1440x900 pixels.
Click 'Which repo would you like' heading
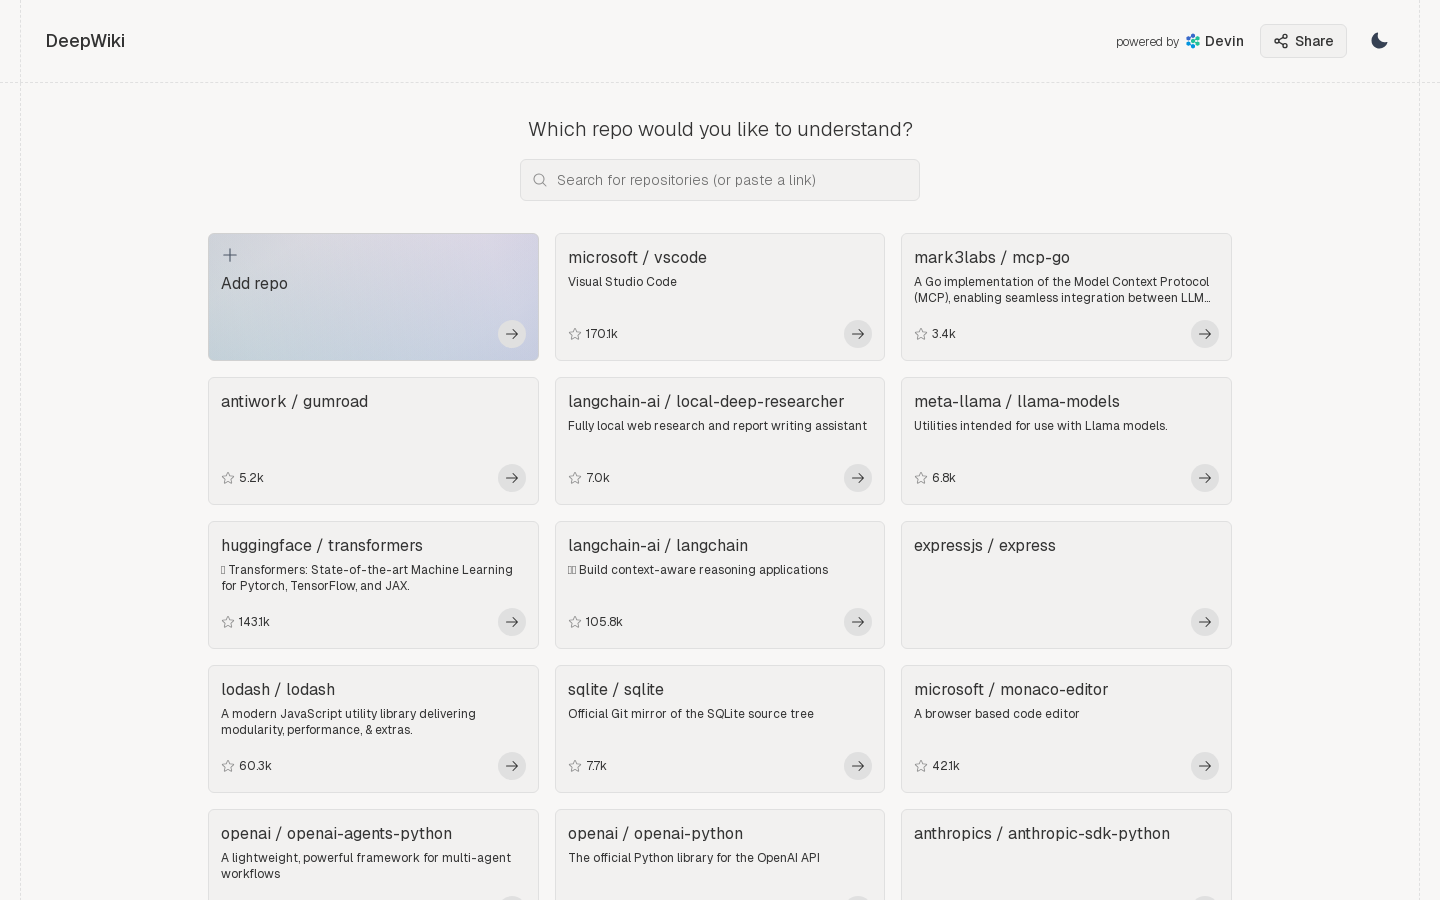(x=720, y=129)
